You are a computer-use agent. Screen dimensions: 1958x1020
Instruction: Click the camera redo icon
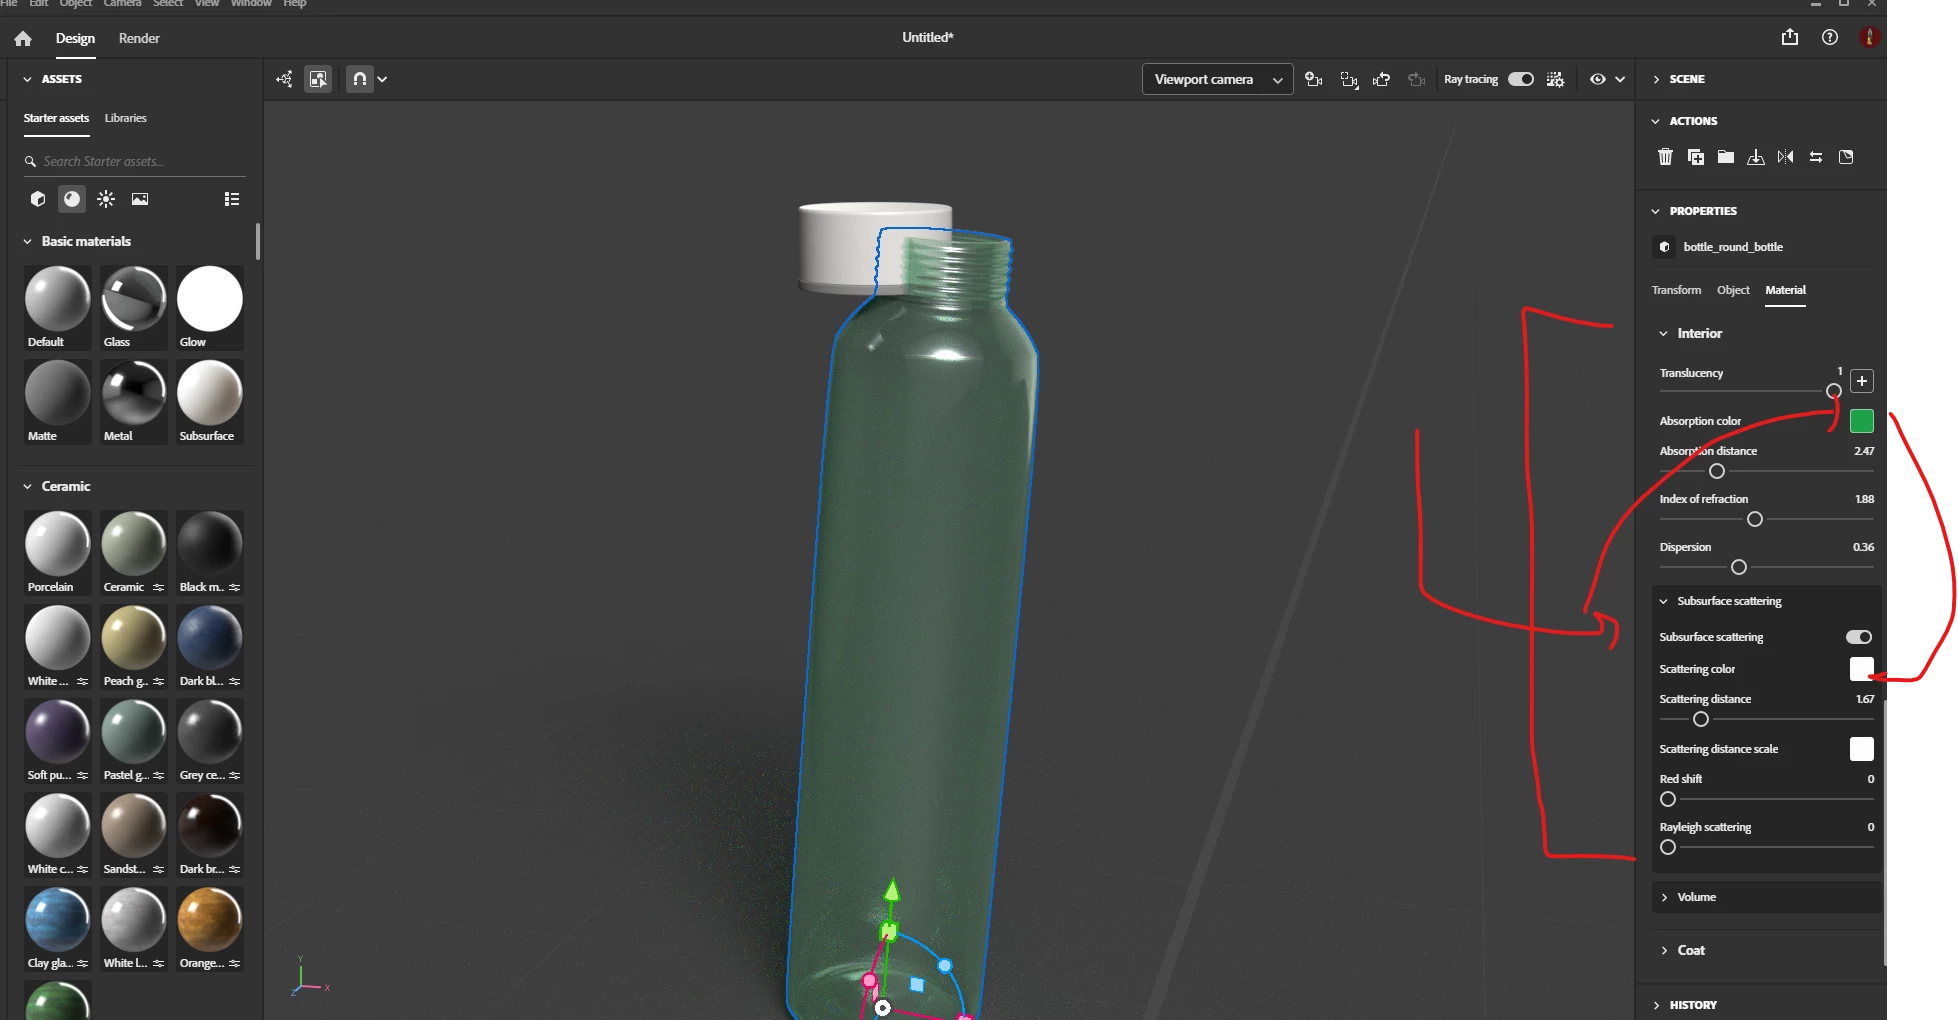[1416, 79]
